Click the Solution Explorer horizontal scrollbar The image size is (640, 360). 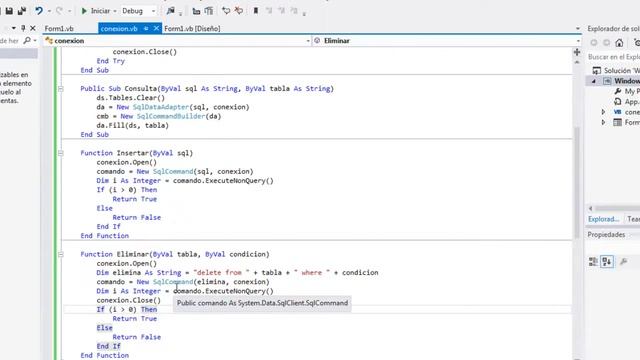tap(616, 208)
